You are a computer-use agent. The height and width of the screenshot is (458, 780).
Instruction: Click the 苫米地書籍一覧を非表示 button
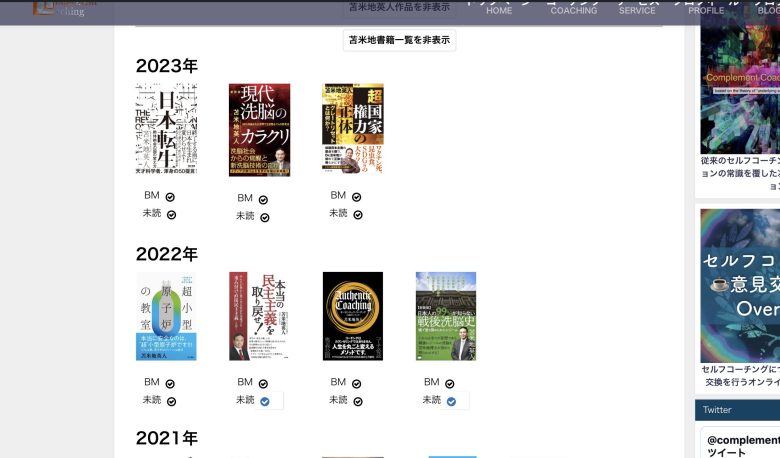399,41
